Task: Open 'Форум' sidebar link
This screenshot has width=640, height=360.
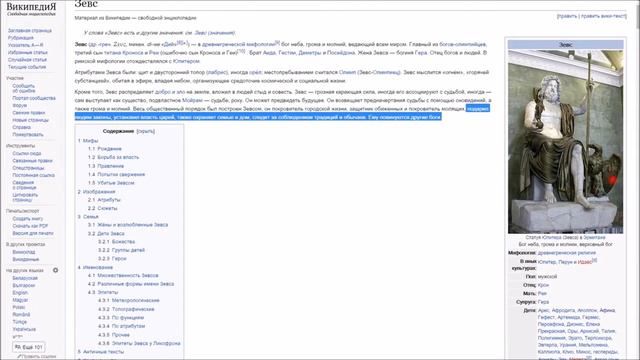Action: tap(20, 105)
